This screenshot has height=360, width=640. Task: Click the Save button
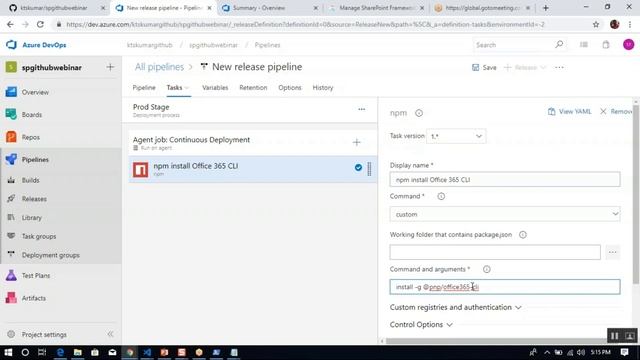click(x=484, y=67)
